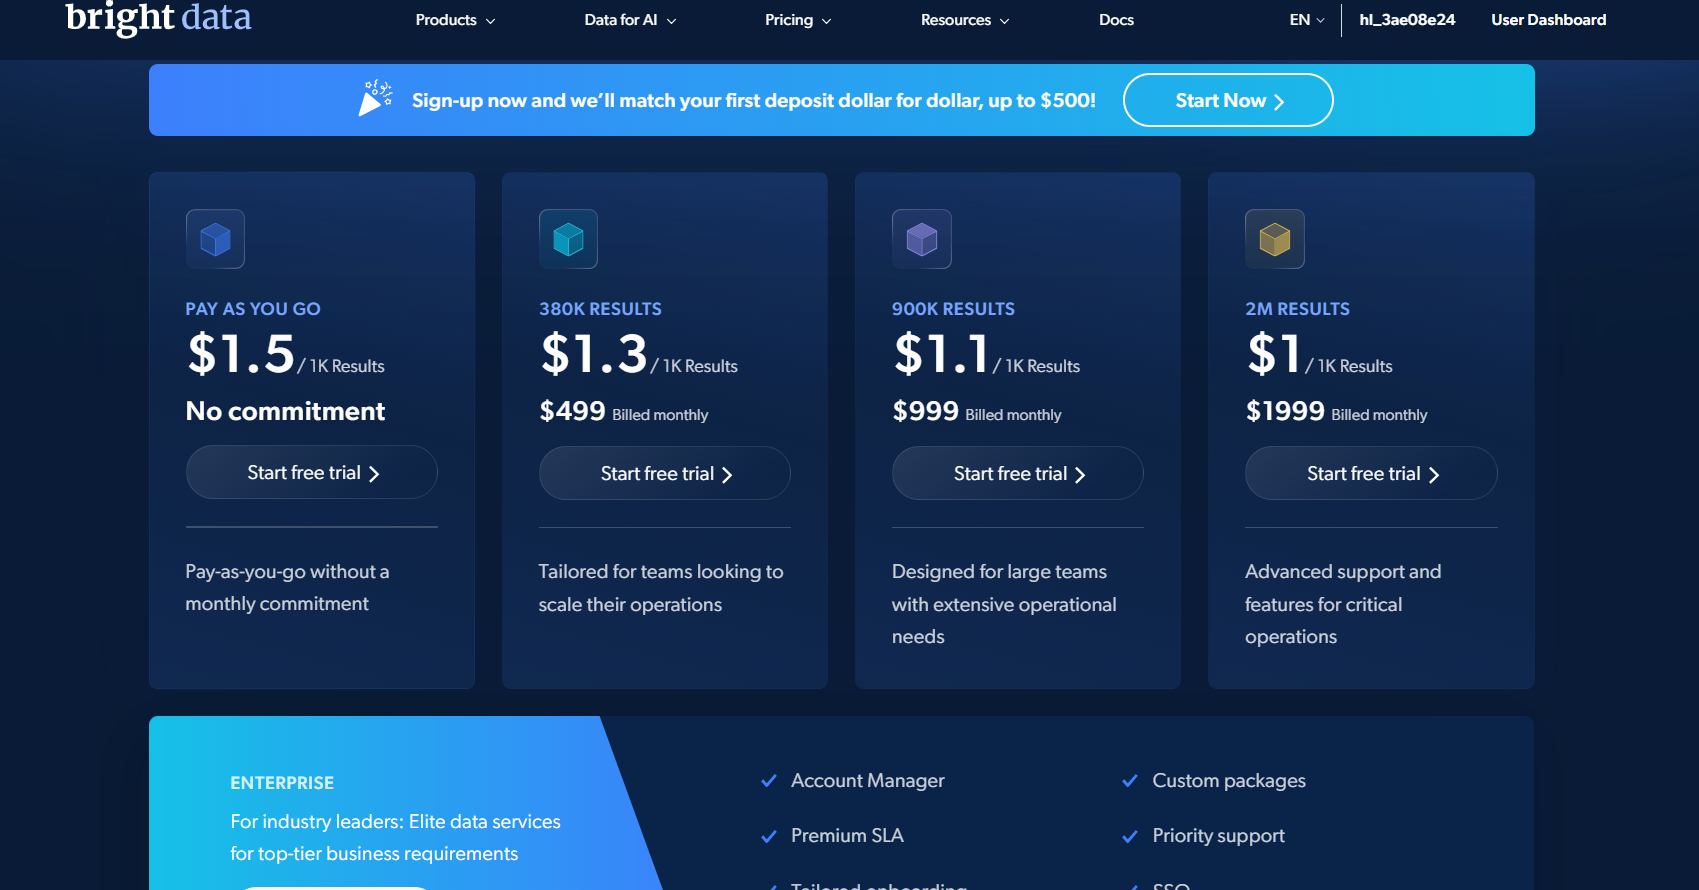1699x890 pixels.
Task: Click the ENTERPRISE heading
Action: tap(282, 783)
